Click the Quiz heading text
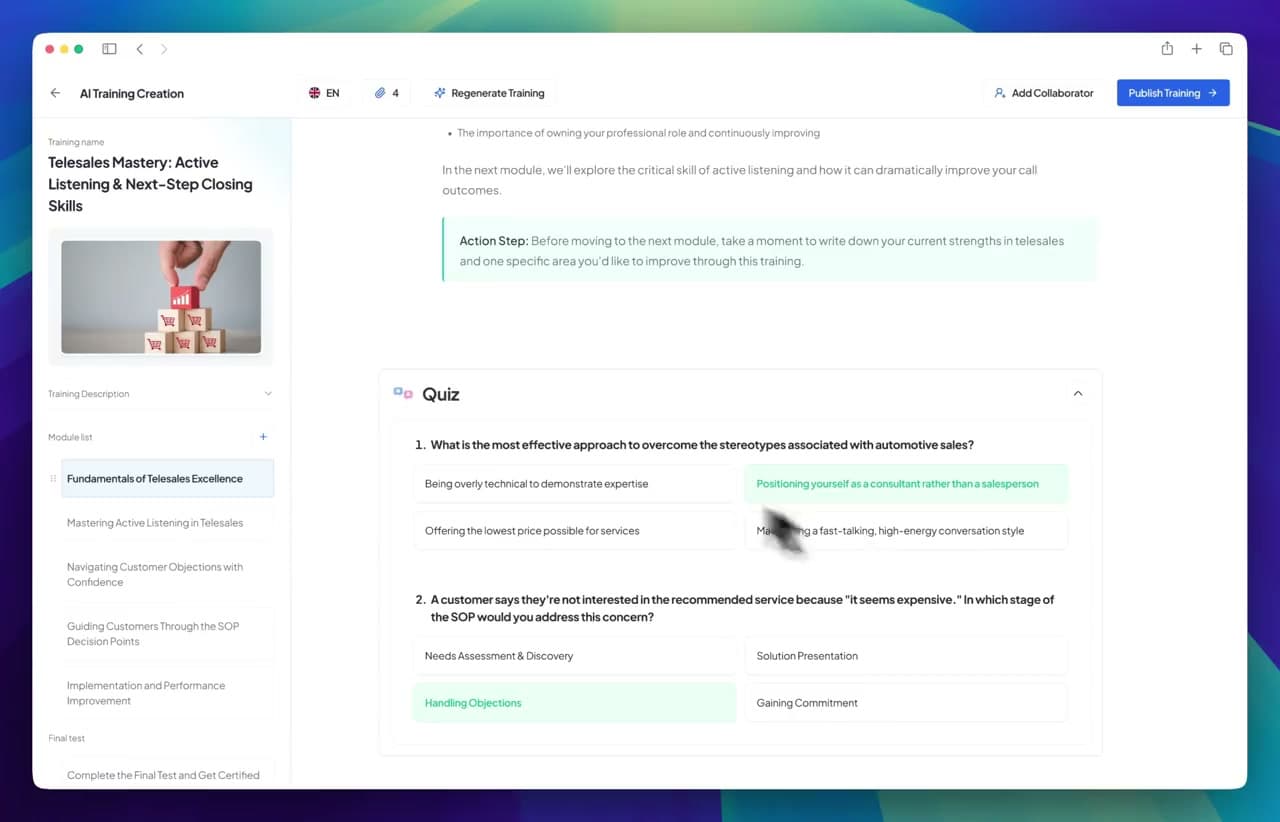1280x822 pixels. coord(441,394)
